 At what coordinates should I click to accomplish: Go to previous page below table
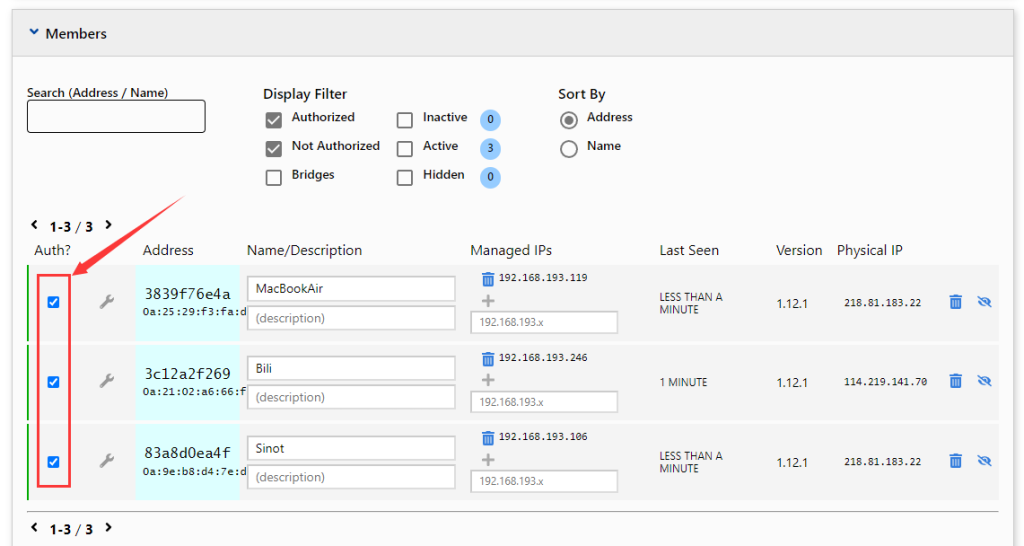[34, 528]
